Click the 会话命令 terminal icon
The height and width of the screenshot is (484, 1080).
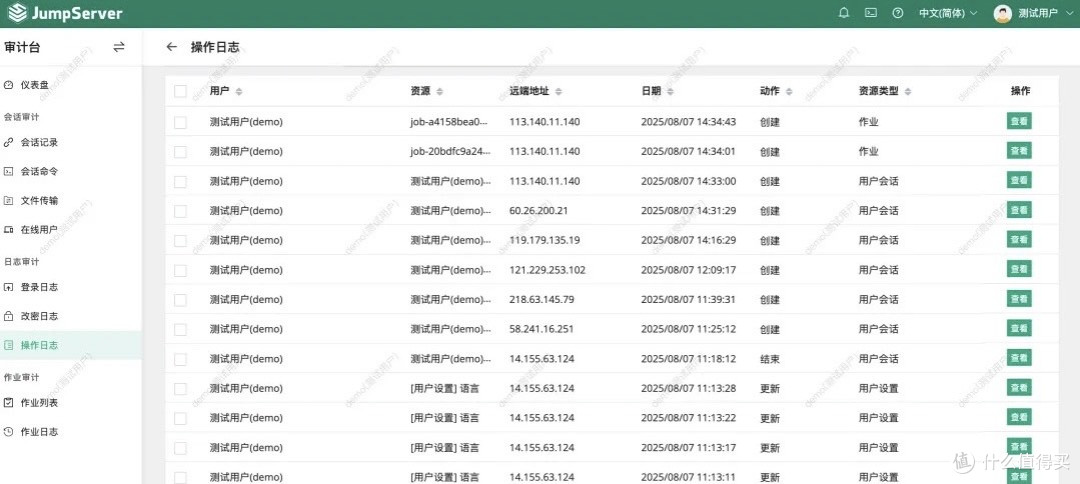coord(8,171)
